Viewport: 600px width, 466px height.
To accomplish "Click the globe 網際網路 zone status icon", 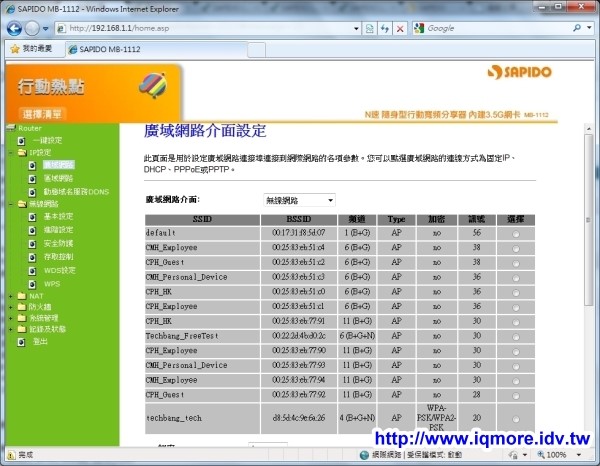I will point(364,455).
